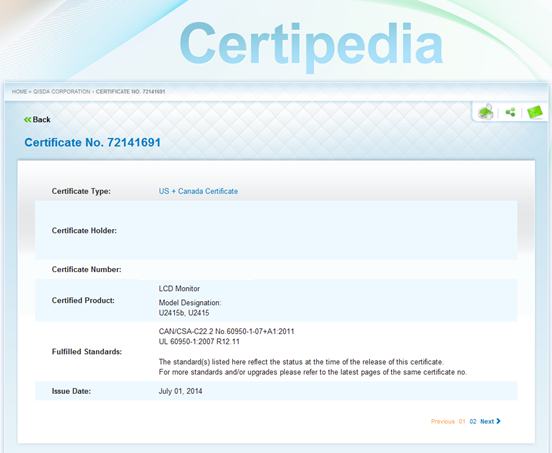Open QISDA CORPORATION breadcrumb link
Screen dimensions: 552x453
pyautogui.click(x=62, y=92)
